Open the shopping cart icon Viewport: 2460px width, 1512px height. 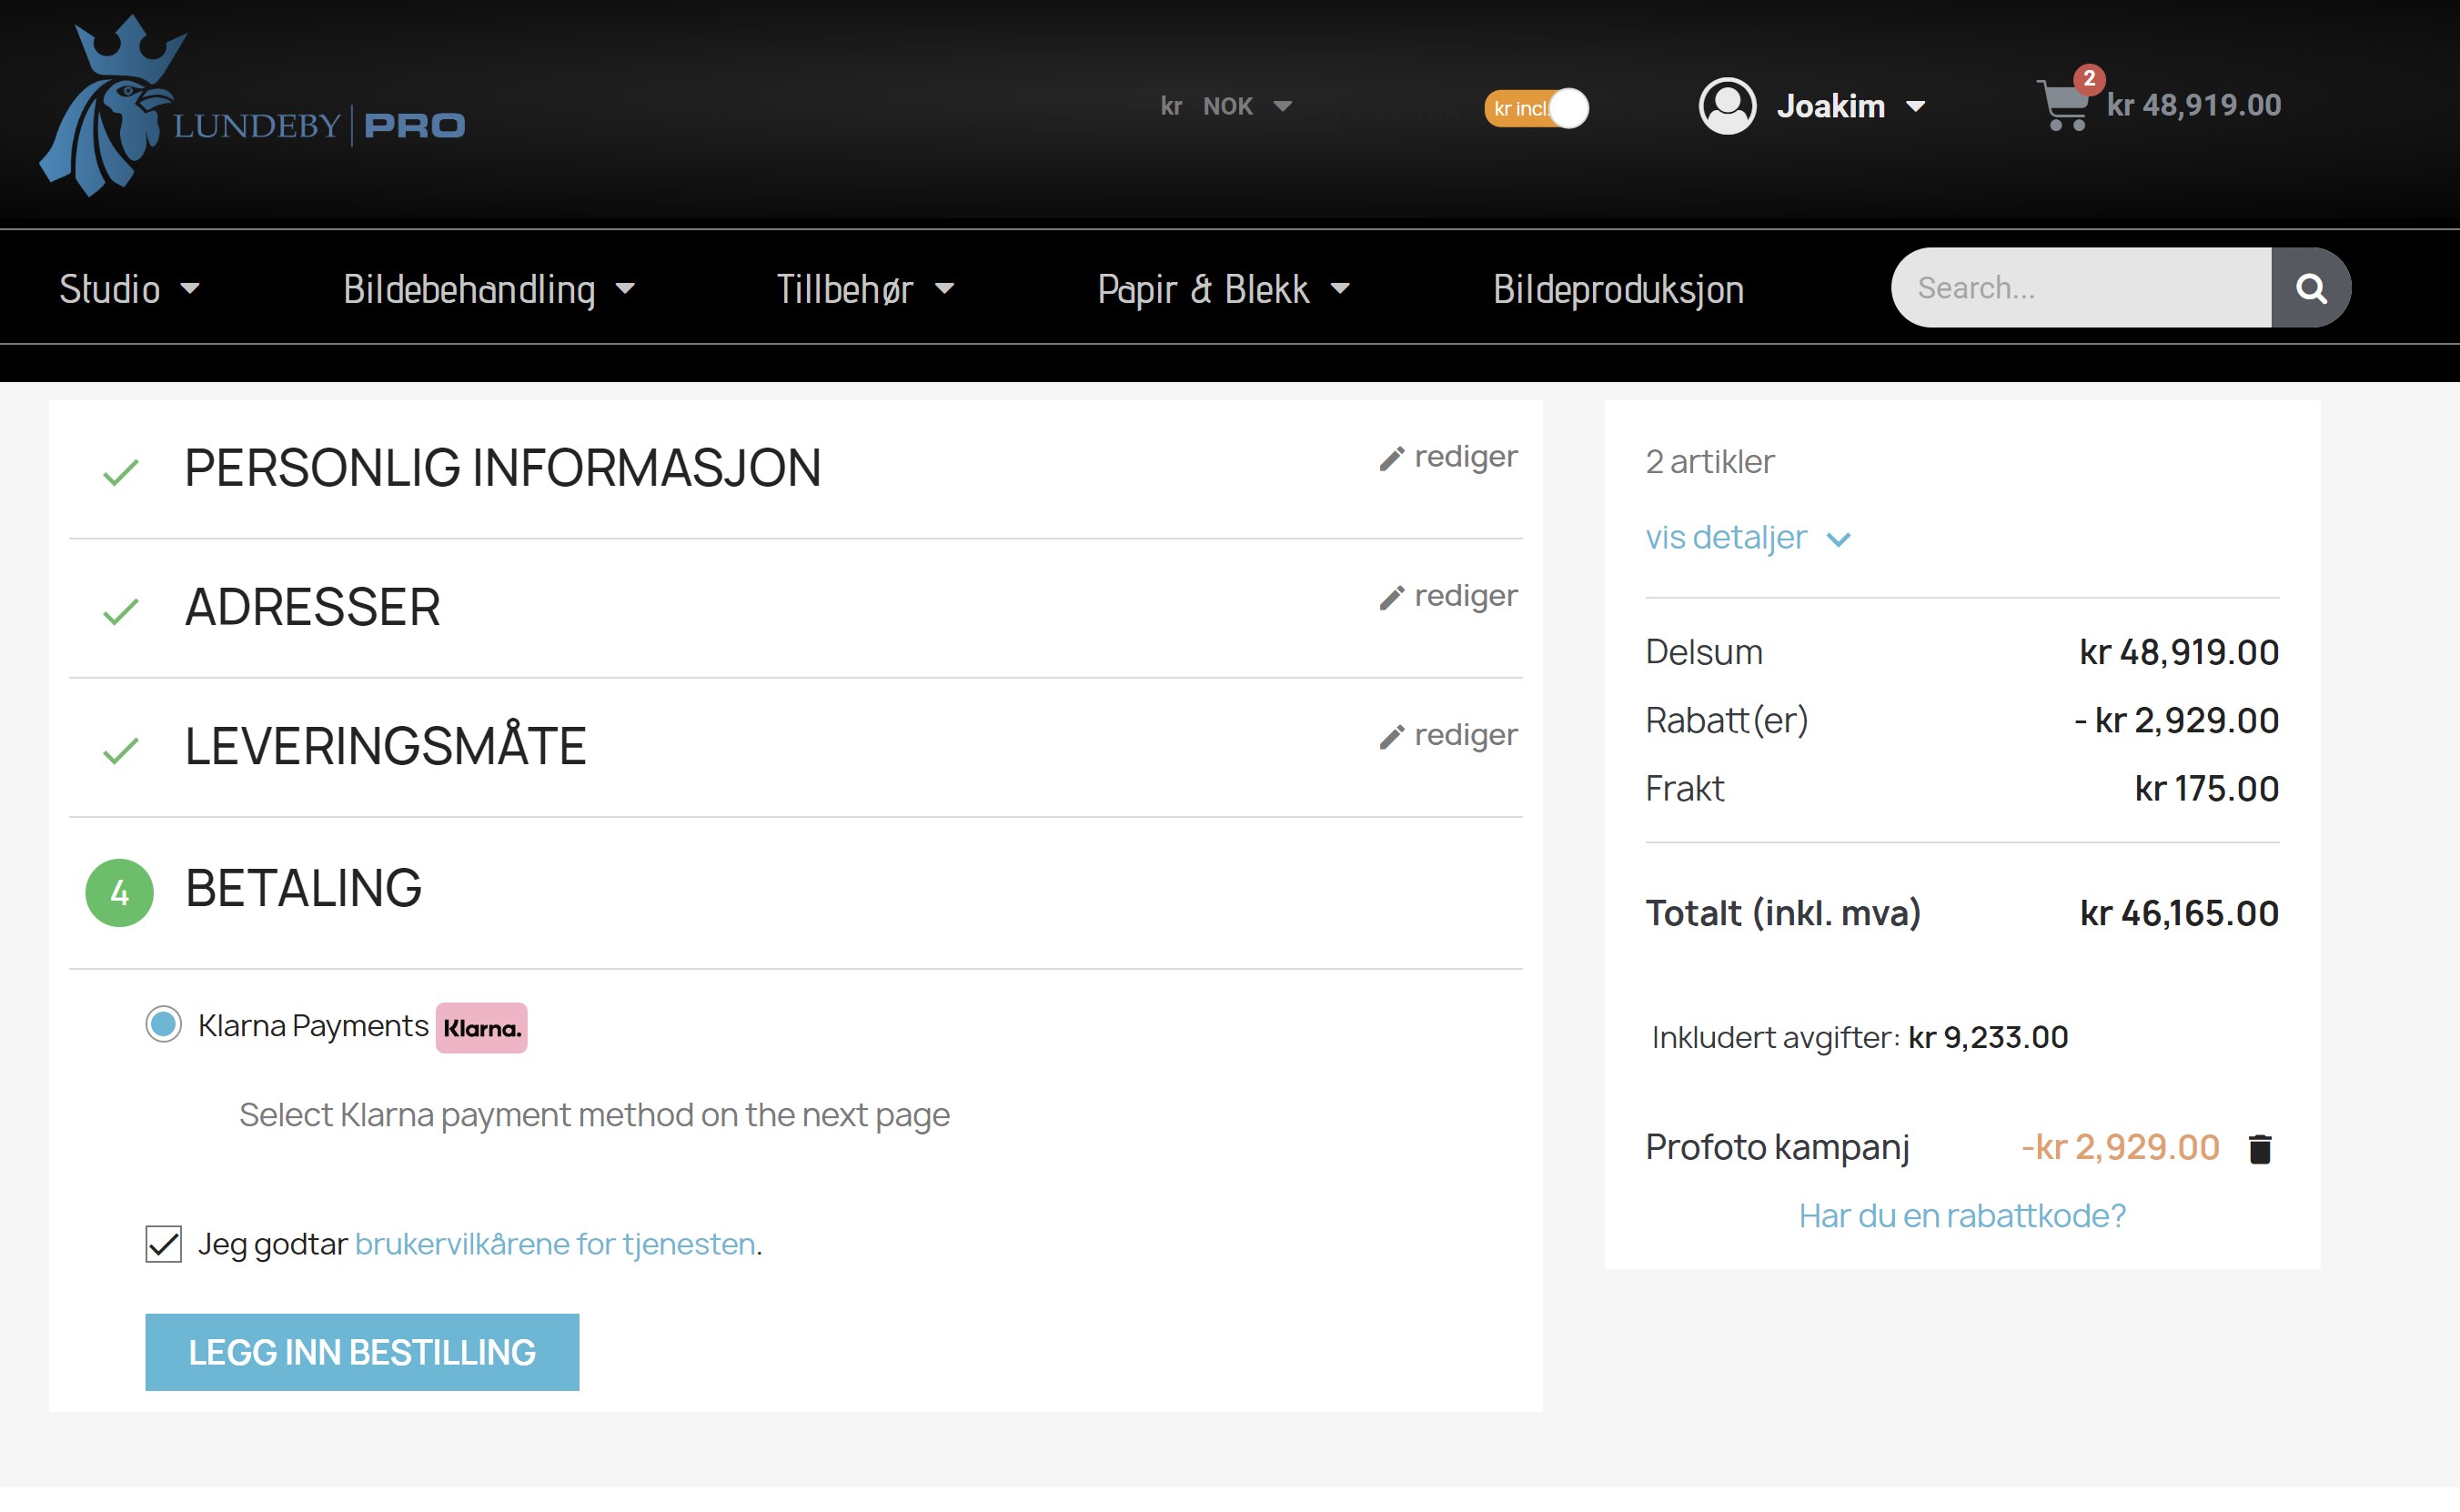2063,106
